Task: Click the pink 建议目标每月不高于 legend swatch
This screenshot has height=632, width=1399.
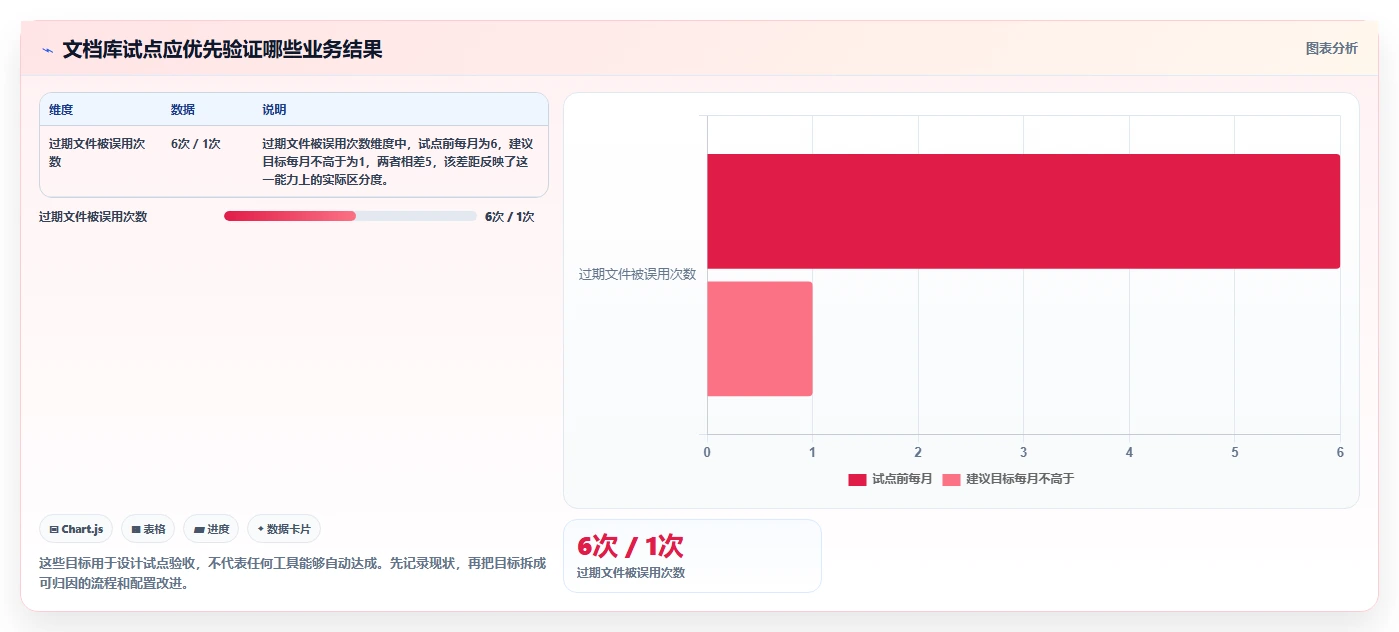Action: tap(951, 479)
